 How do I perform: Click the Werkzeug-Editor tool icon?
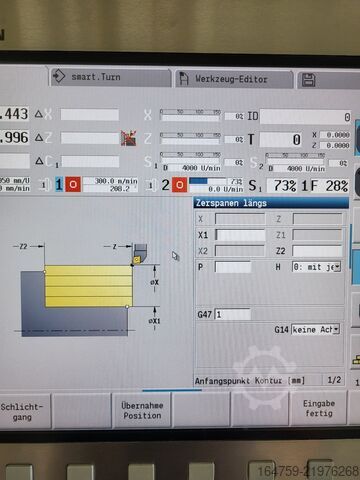pyautogui.click(x=184, y=79)
